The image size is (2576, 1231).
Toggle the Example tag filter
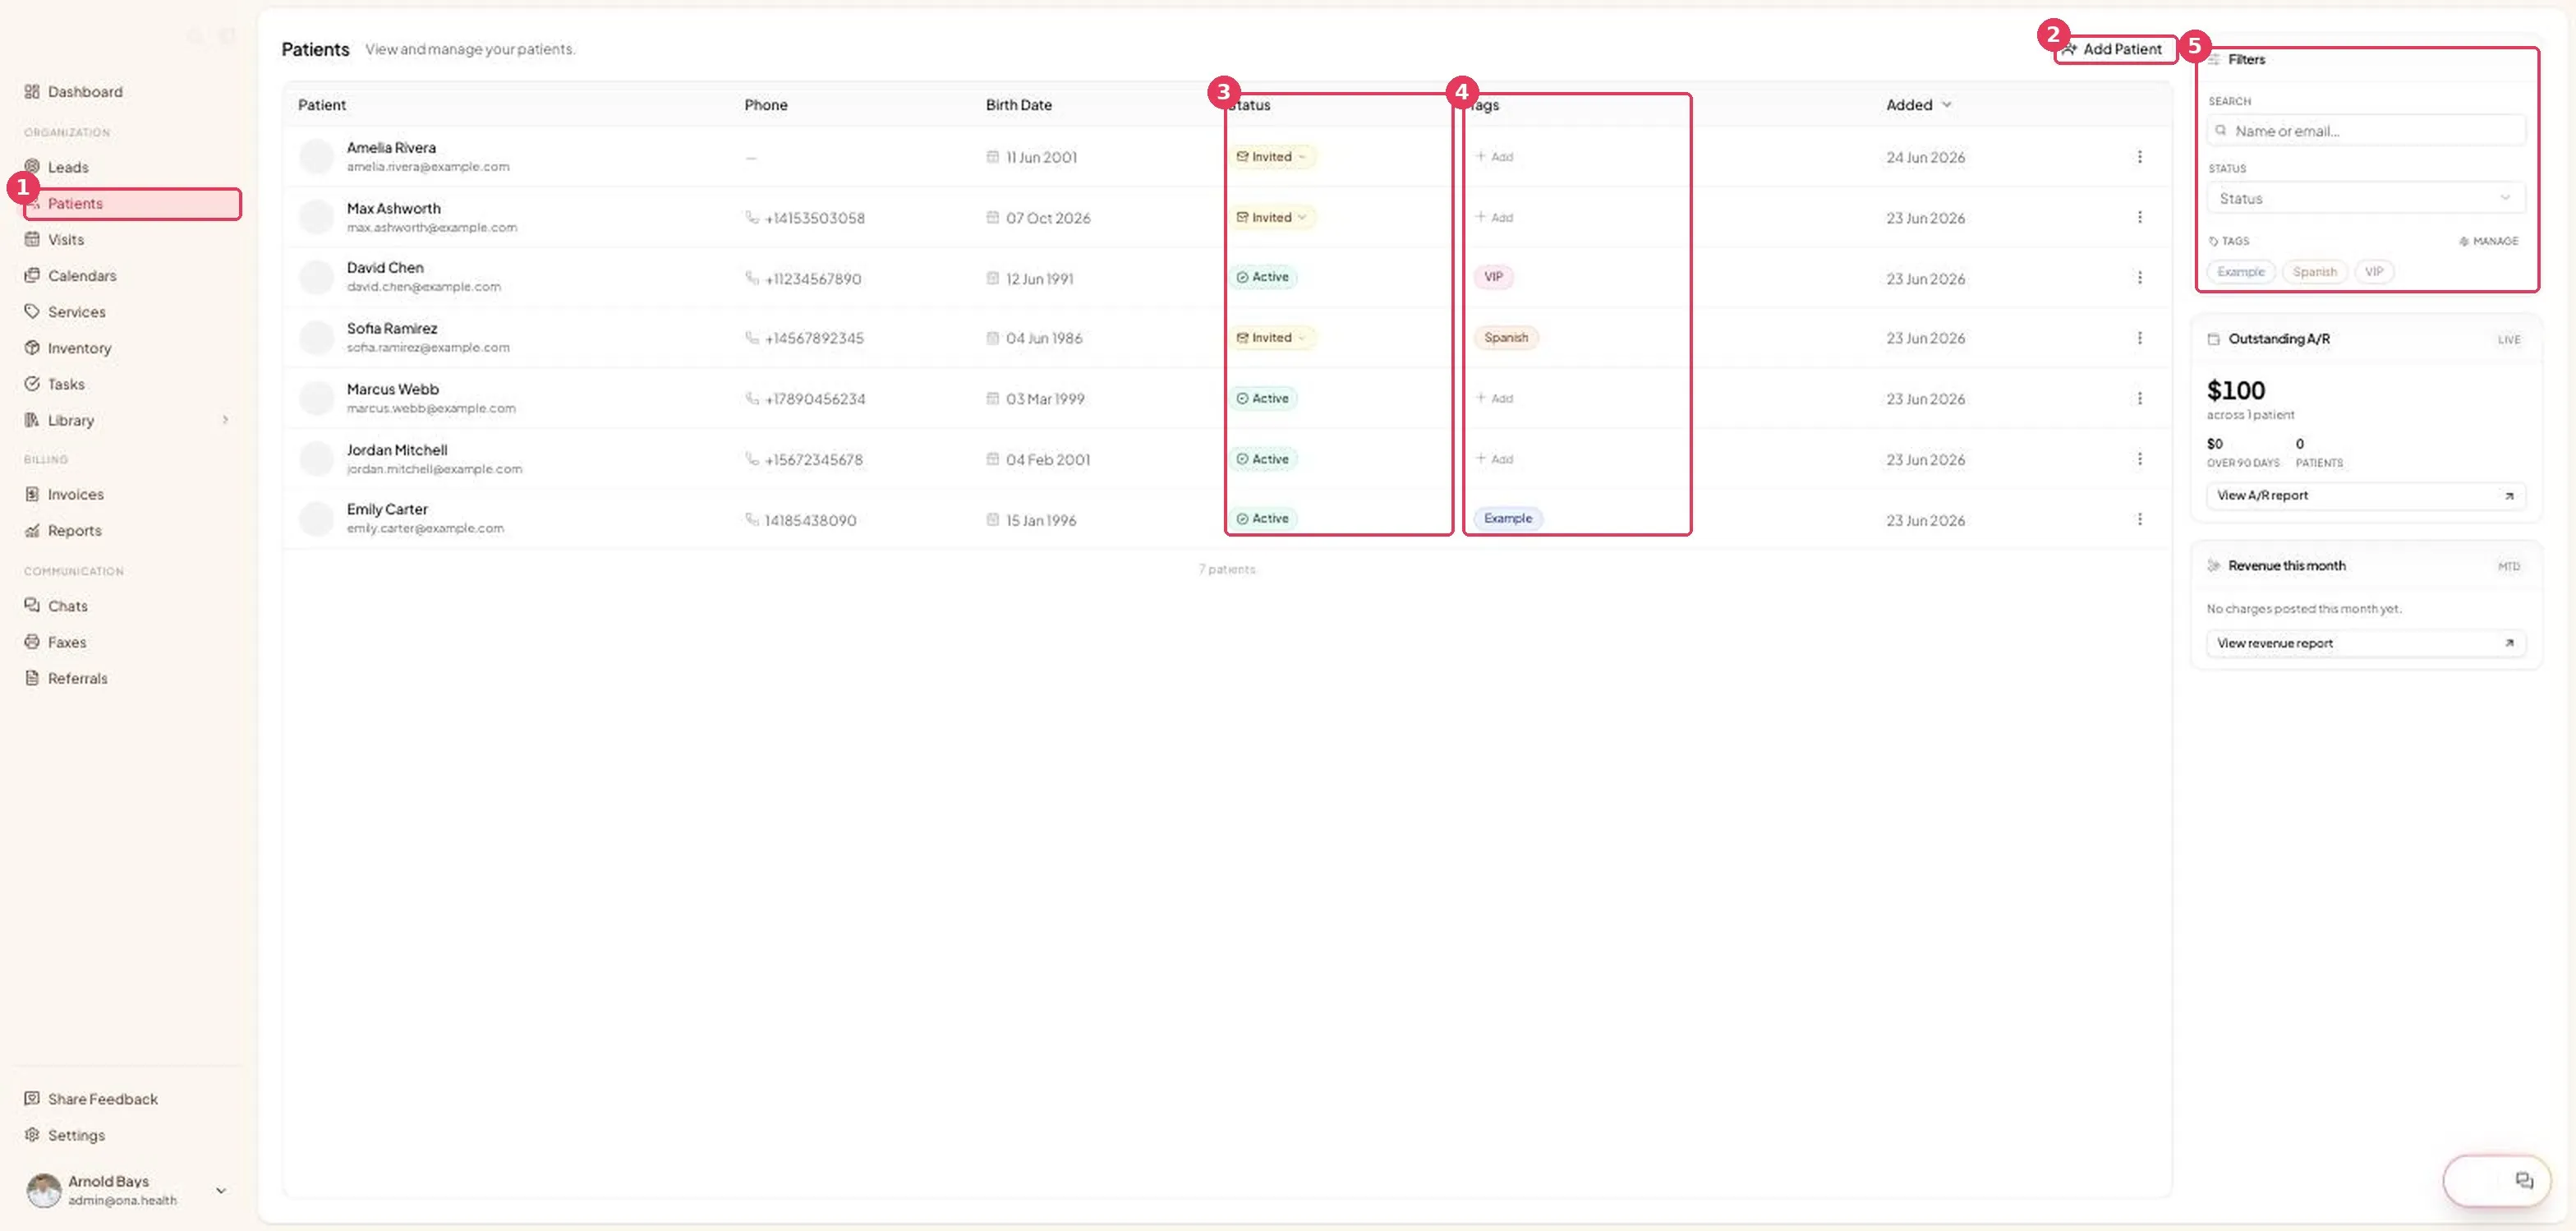pos(2241,272)
